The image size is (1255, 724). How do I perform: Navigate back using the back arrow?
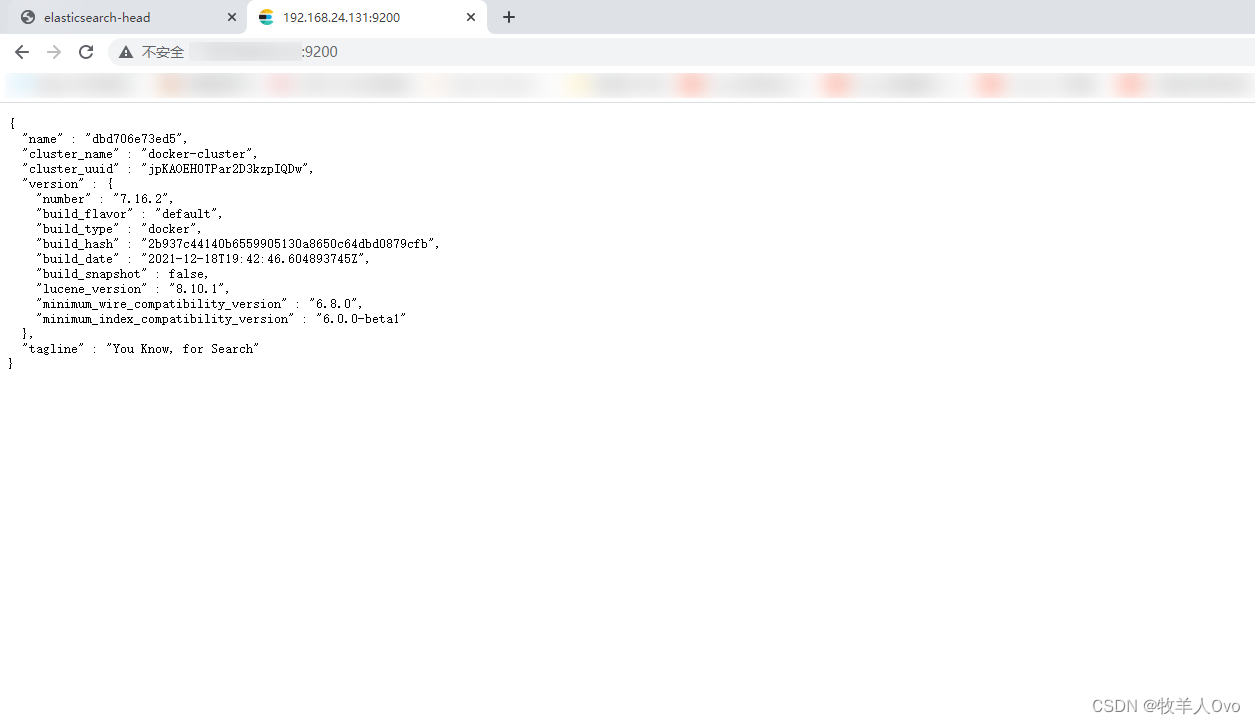[21, 51]
